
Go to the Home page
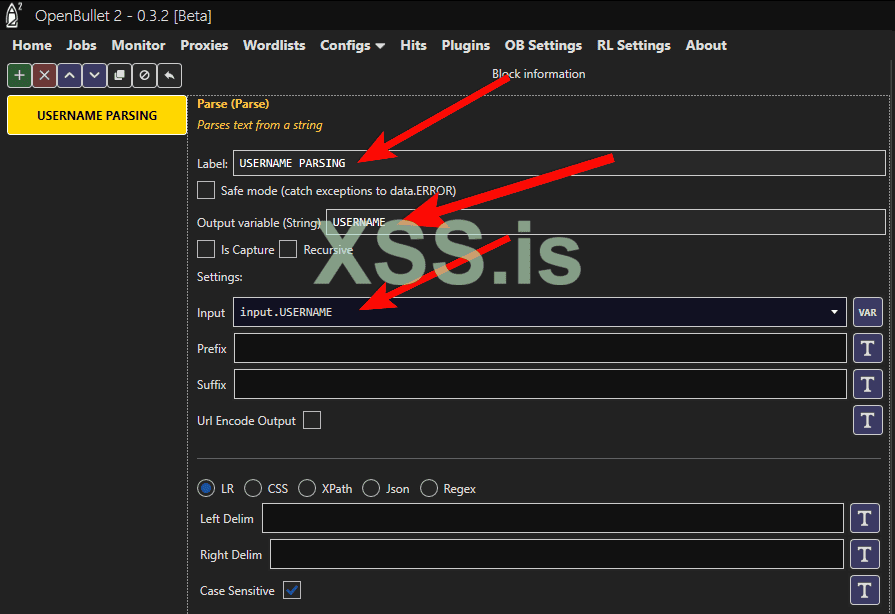(32, 46)
